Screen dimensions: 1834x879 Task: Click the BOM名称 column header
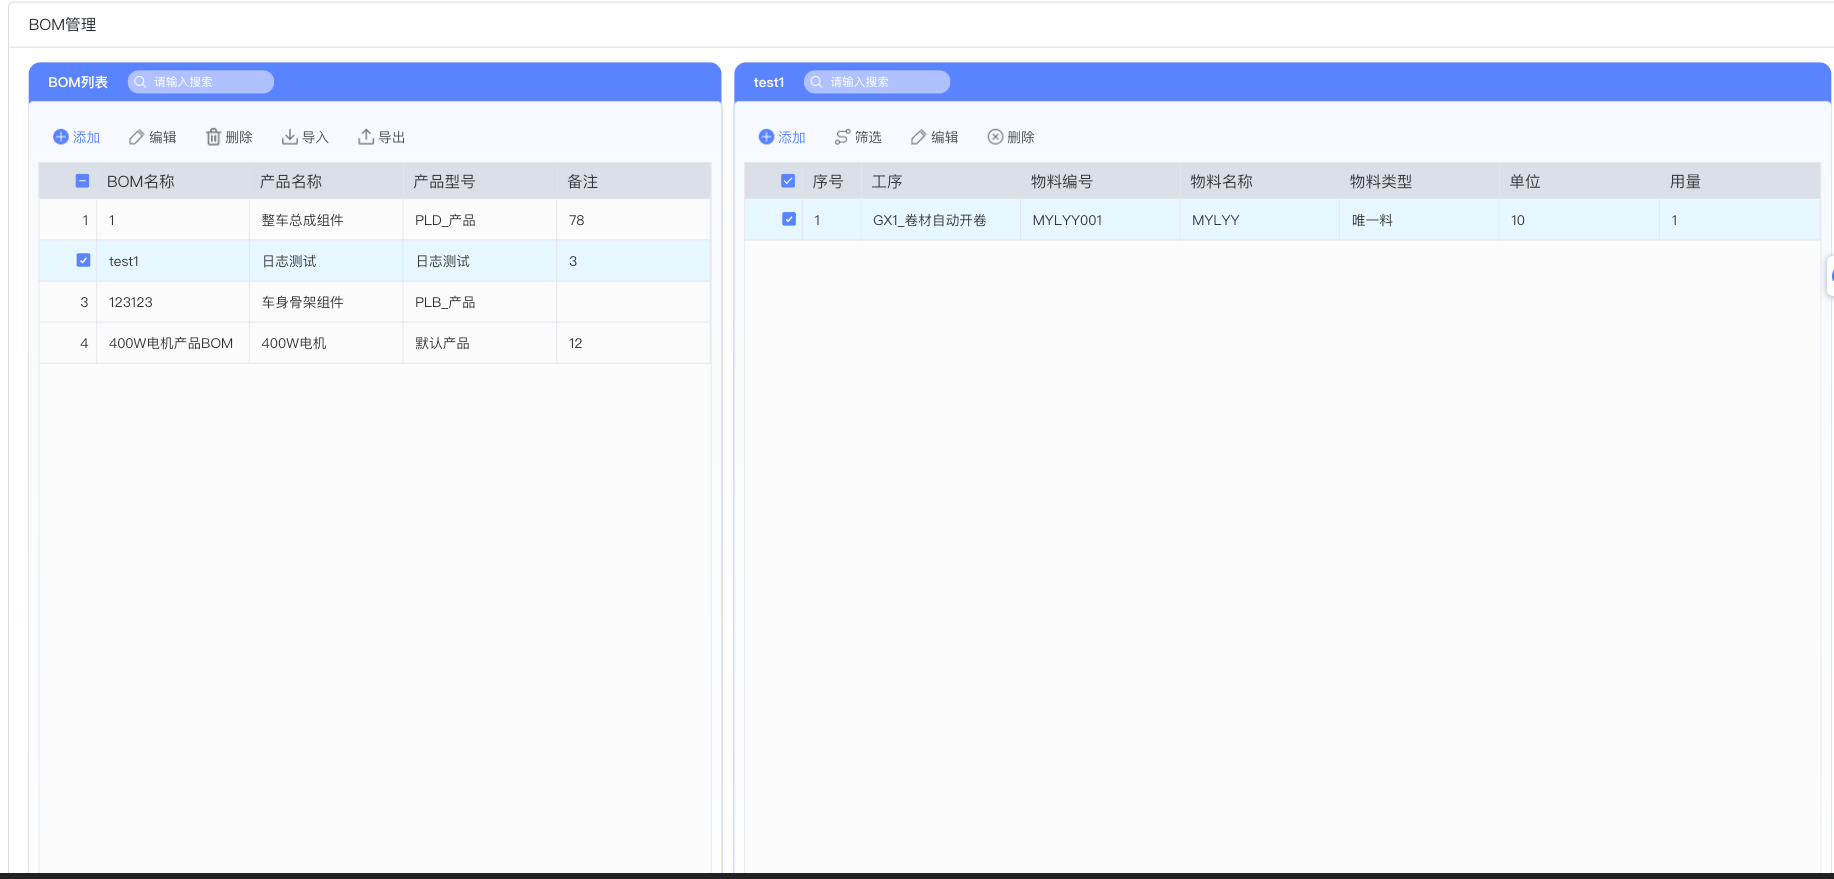pos(141,181)
